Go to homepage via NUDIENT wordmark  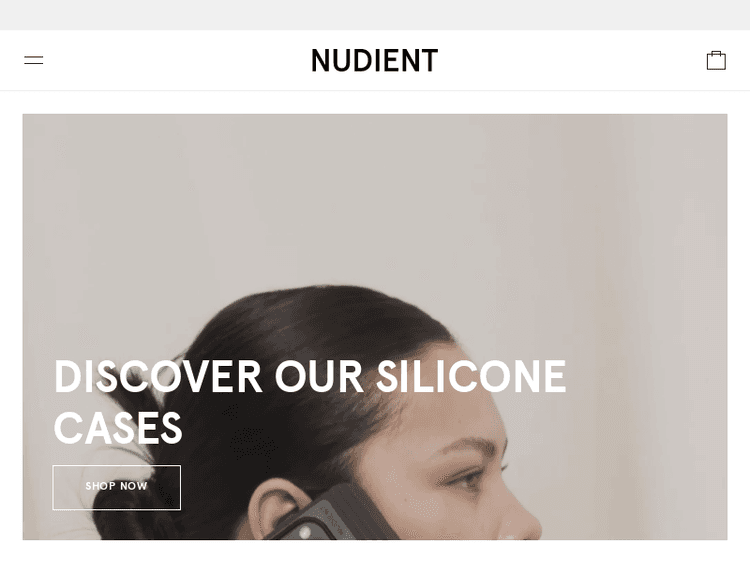(x=375, y=61)
